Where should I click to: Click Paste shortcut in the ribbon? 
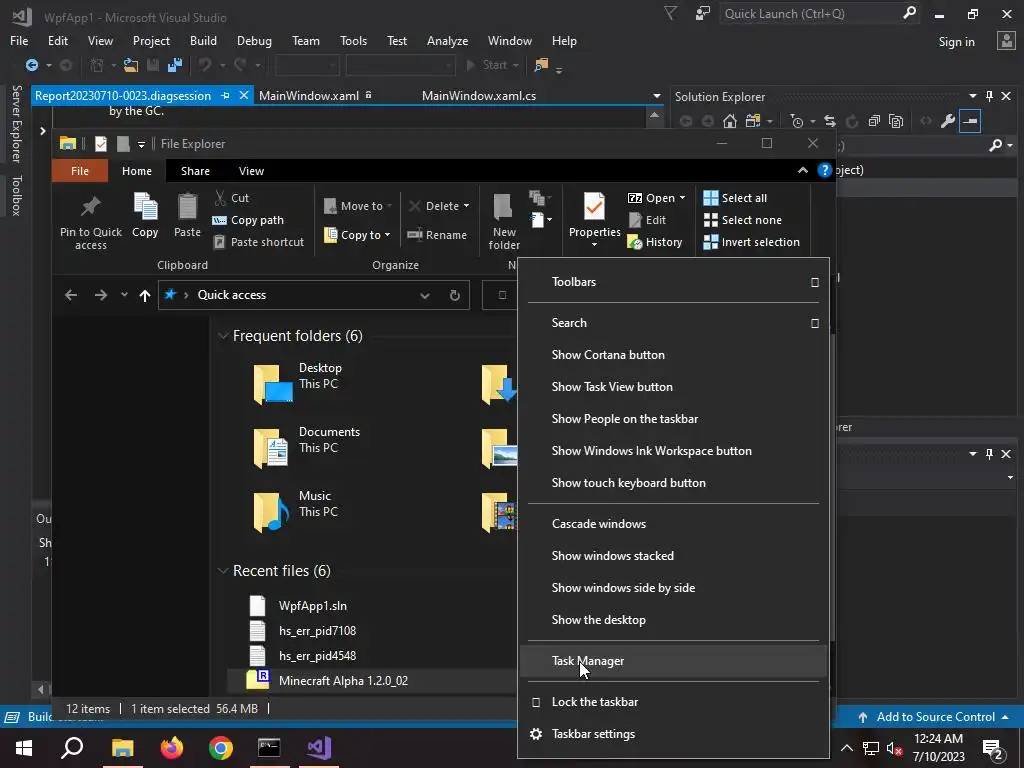pos(259,242)
